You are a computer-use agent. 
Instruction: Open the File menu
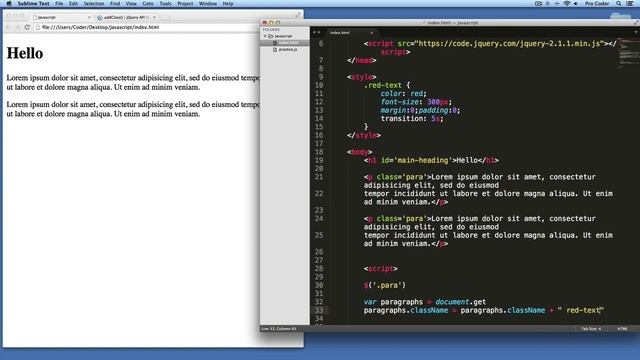[59, 3]
